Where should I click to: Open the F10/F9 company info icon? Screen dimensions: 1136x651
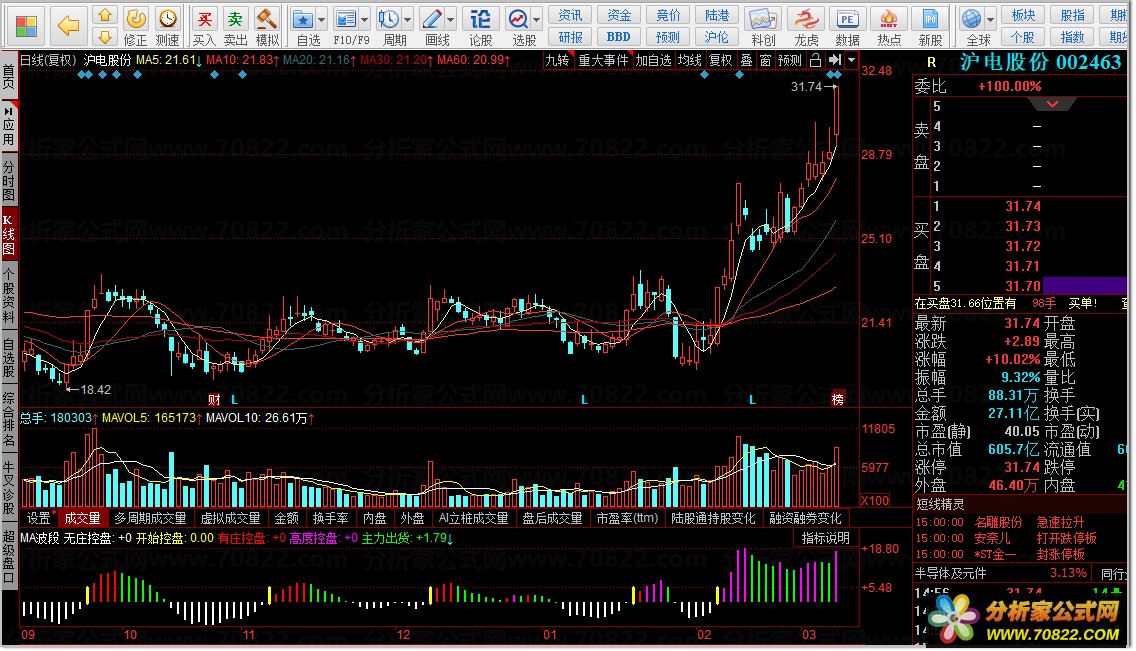pyautogui.click(x=346, y=27)
